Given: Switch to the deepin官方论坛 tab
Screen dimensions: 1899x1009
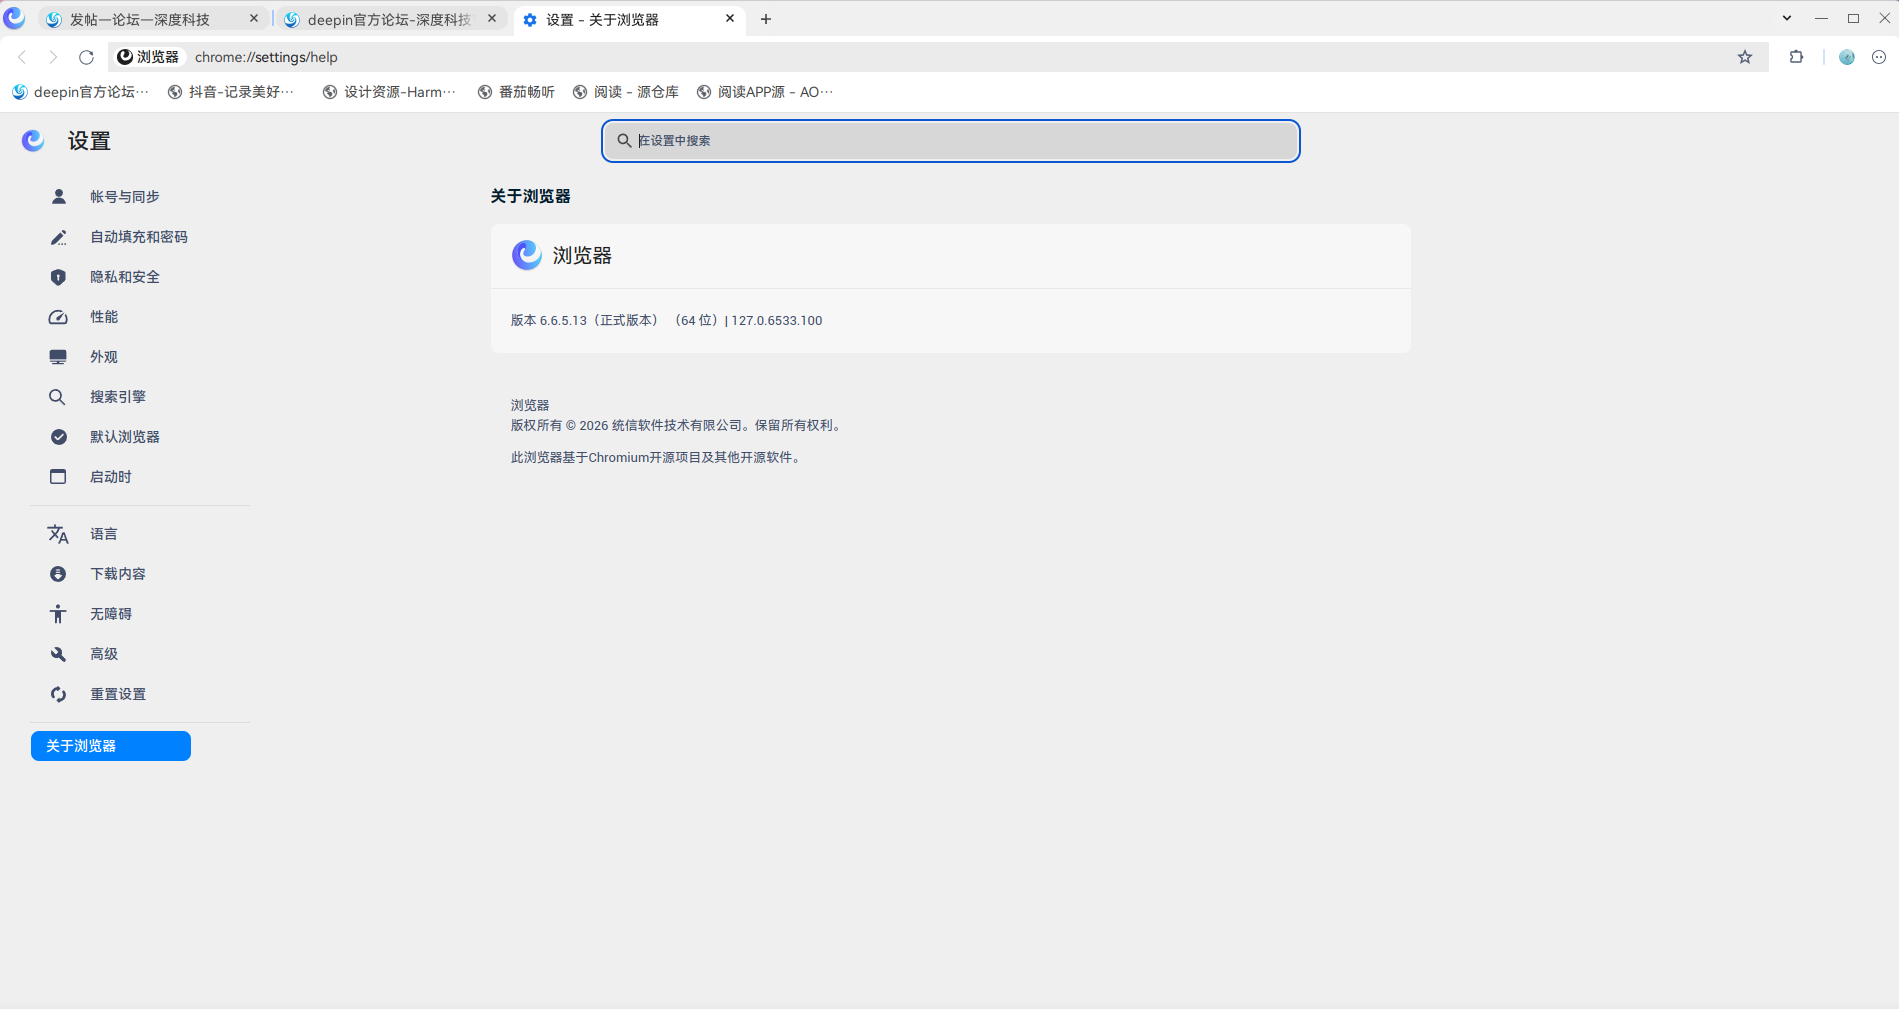Looking at the screenshot, I should [389, 19].
